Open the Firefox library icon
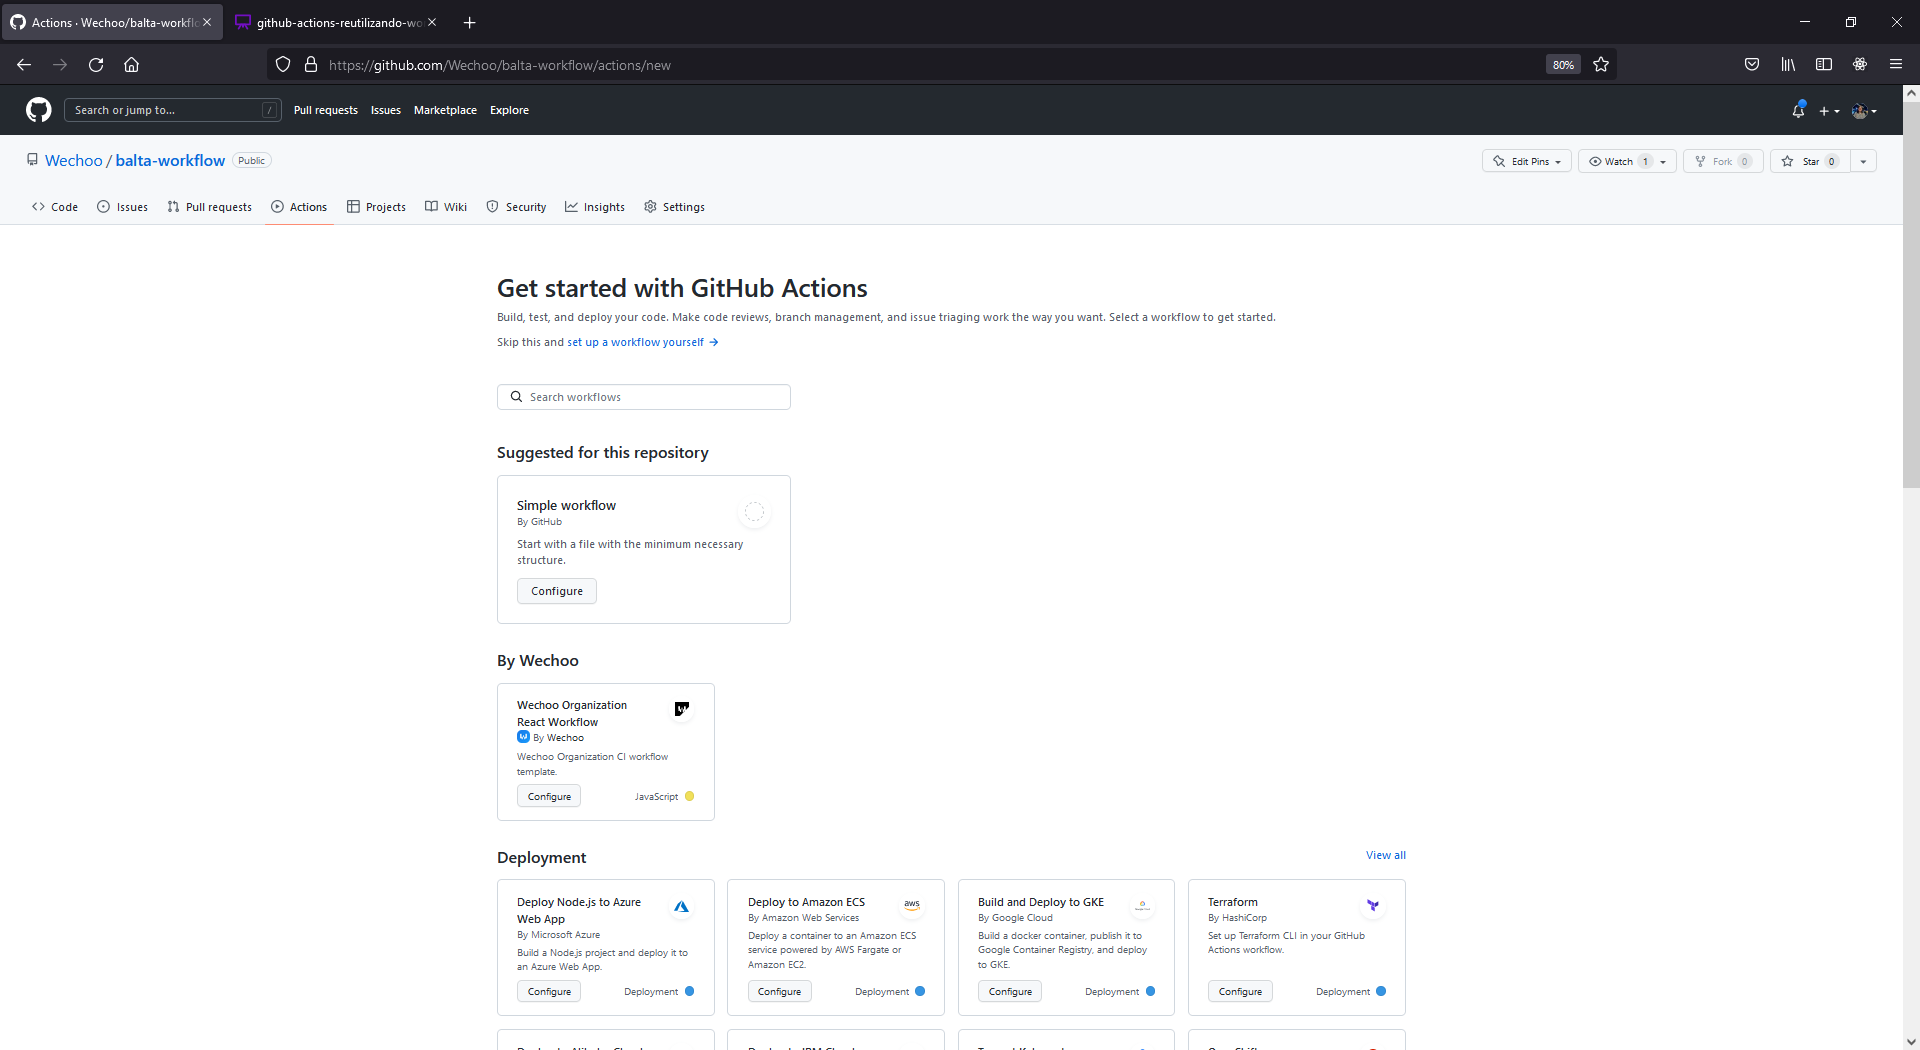This screenshot has height=1050, width=1920. (1788, 65)
